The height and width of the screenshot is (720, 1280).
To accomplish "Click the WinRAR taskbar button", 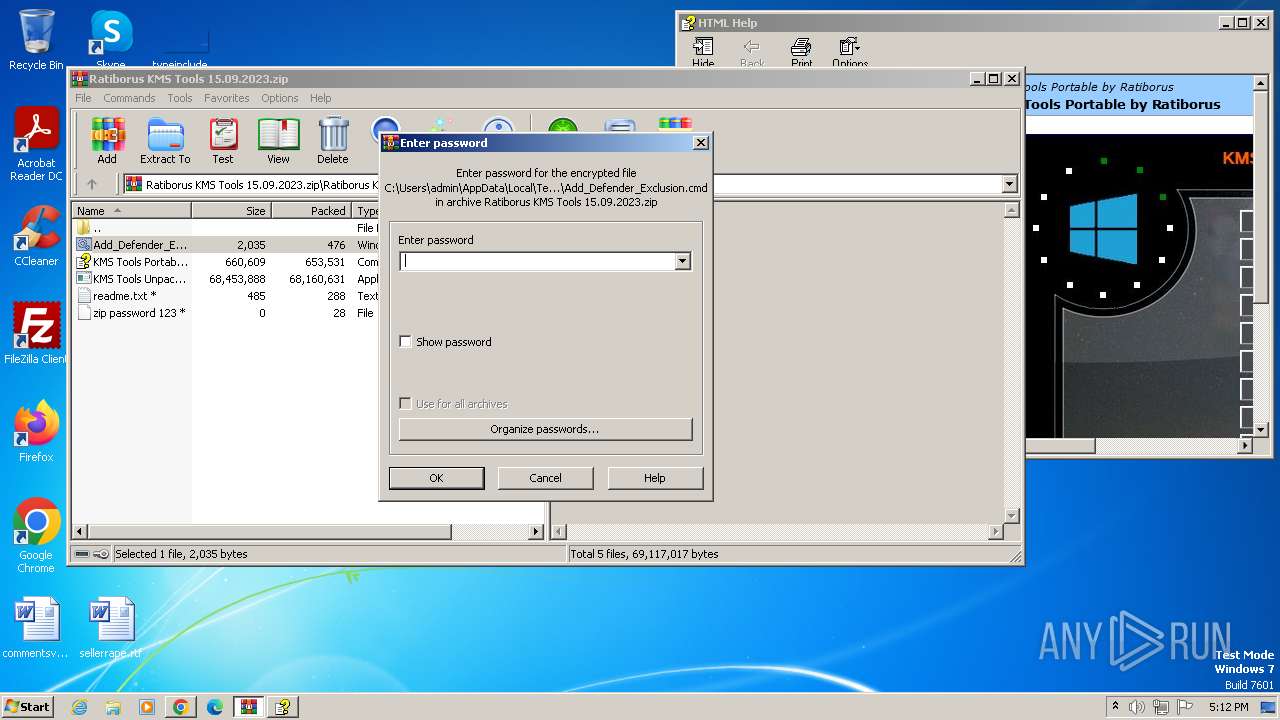I will coord(249,707).
